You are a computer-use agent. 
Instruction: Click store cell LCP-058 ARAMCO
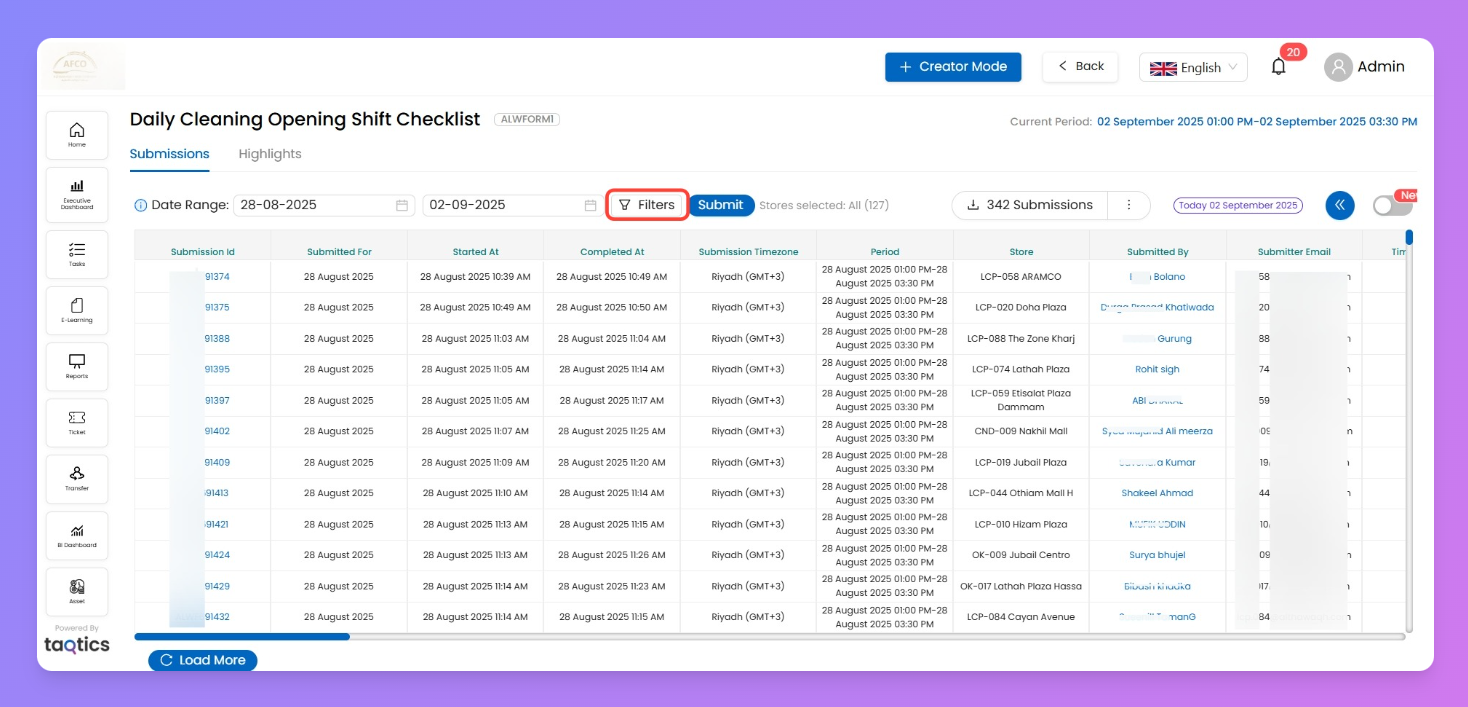tap(1021, 277)
